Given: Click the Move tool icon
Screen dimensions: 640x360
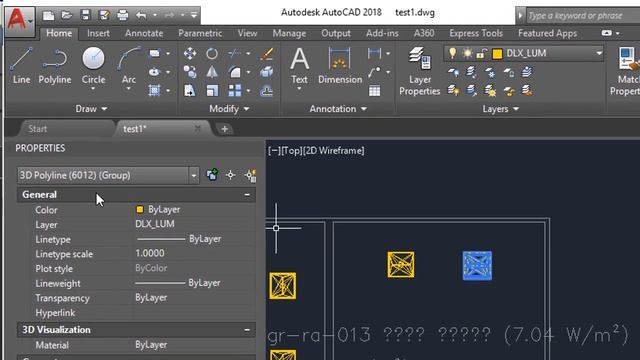Looking at the screenshot, I should pos(190,53).
